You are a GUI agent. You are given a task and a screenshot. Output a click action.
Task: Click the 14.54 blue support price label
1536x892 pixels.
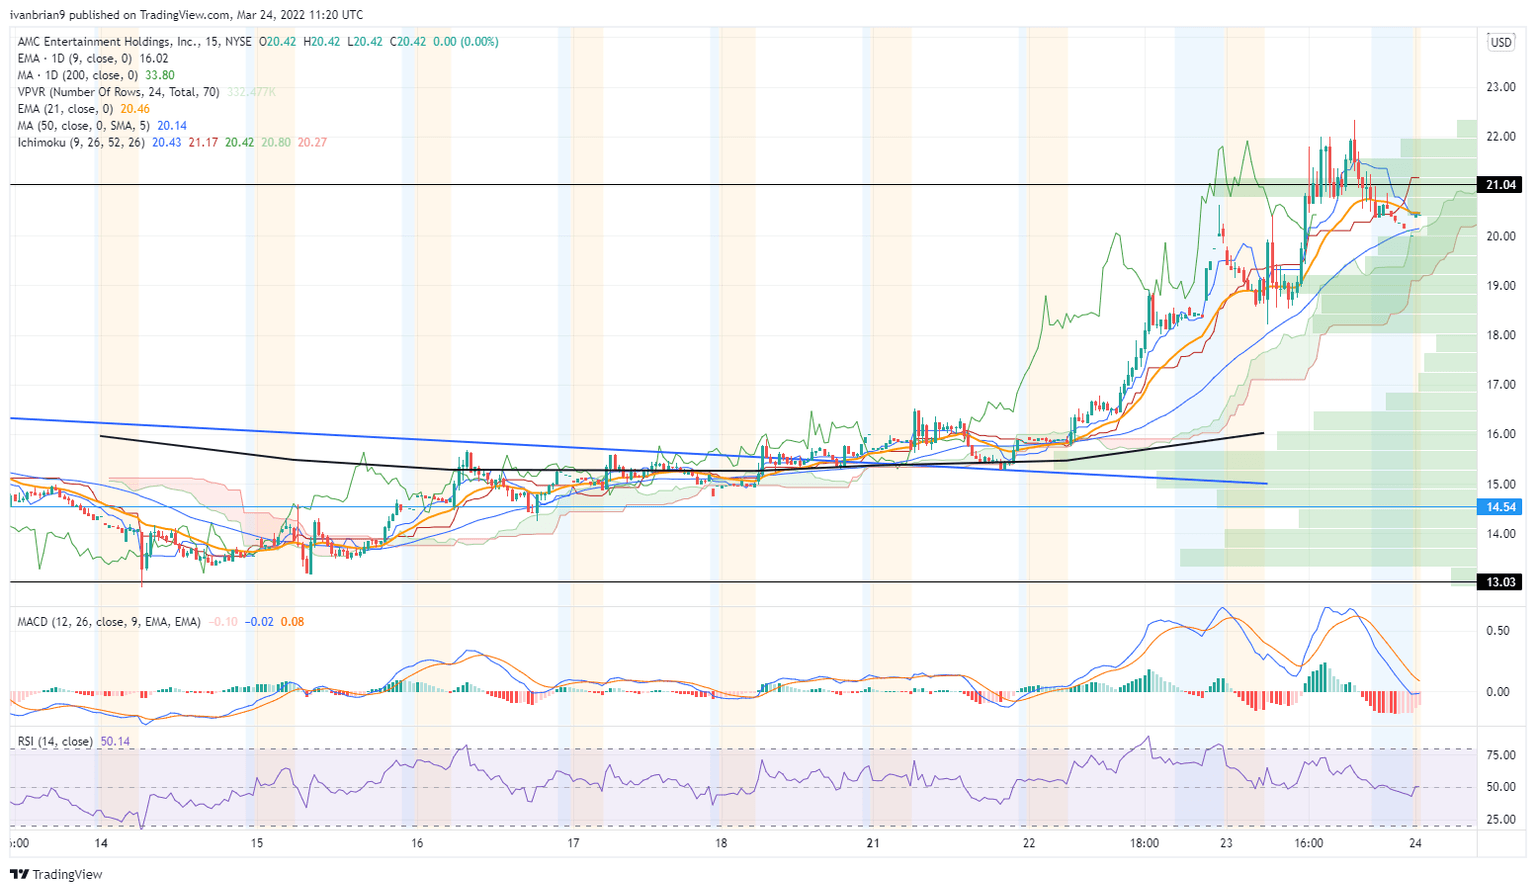click(1503, 508)
